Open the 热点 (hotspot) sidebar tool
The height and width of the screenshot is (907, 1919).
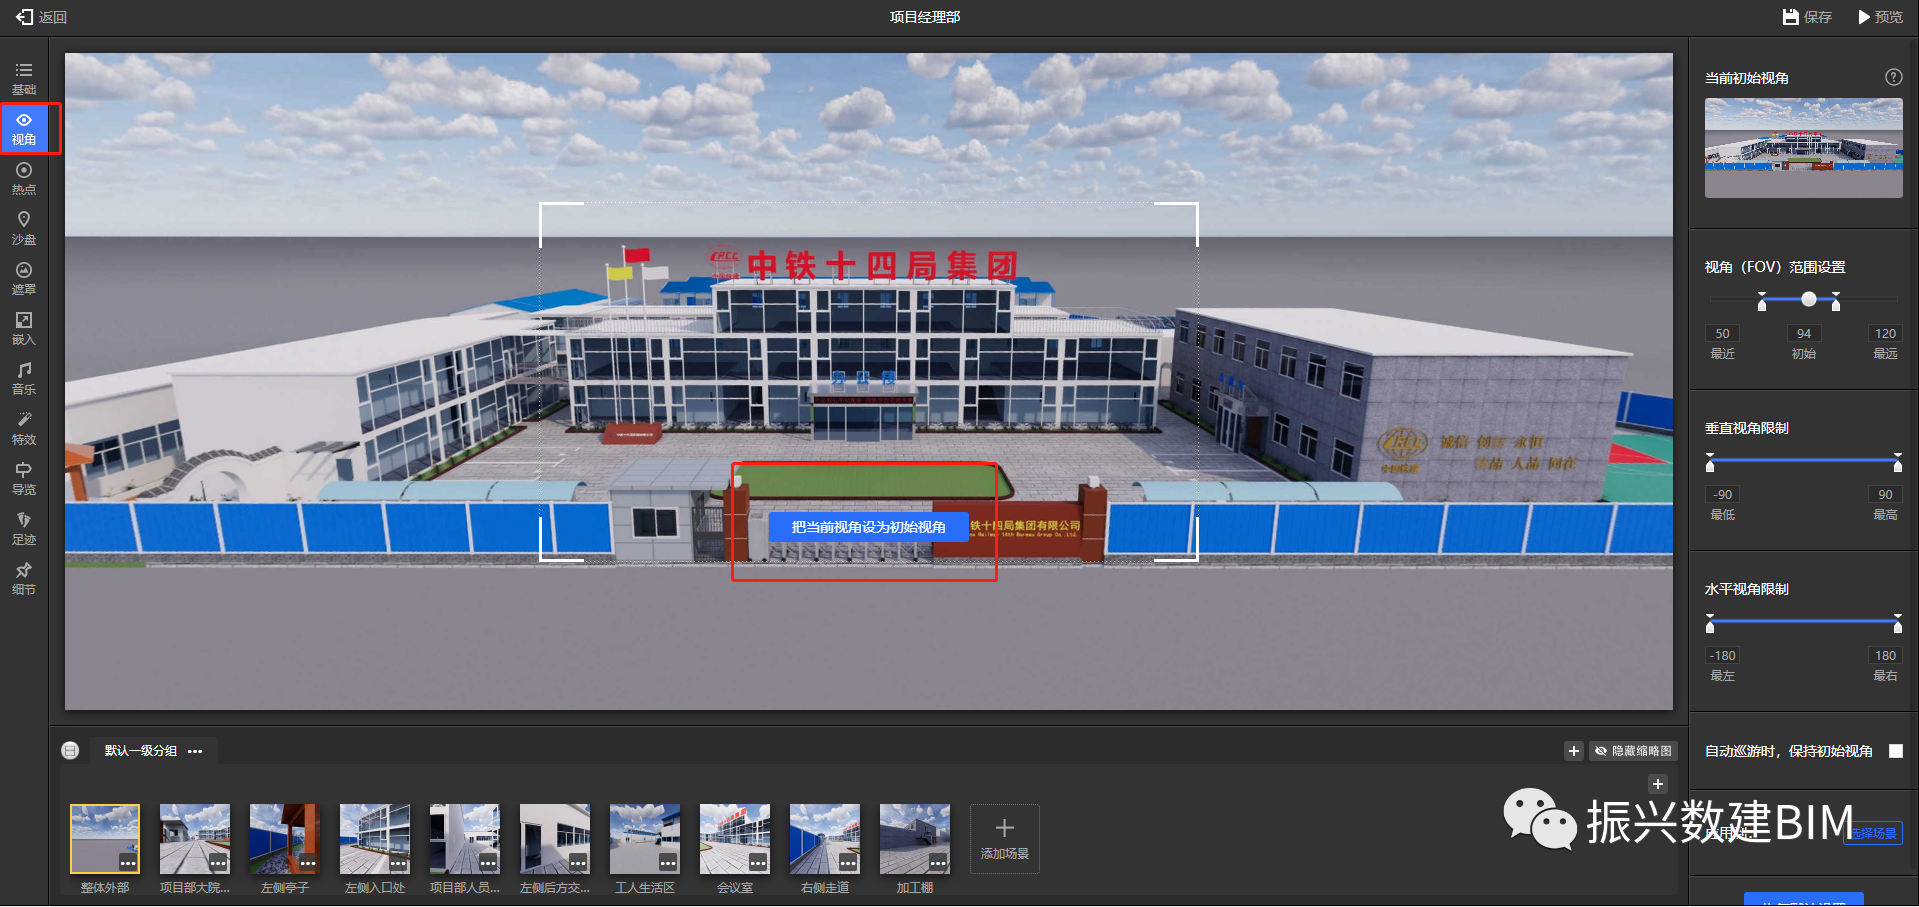tap(24, 178)
